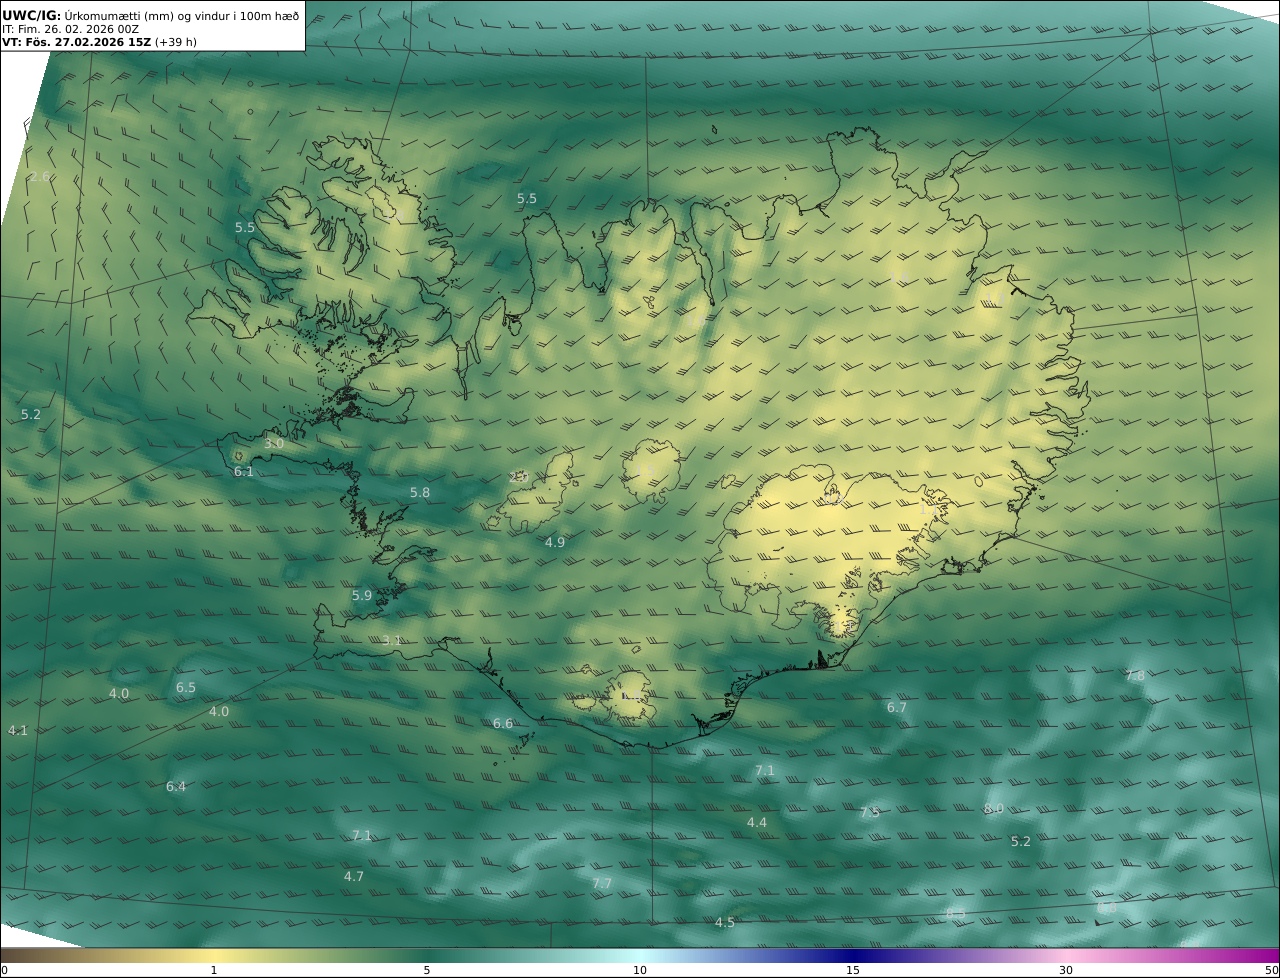Click the 10 tick on color scale
The width and height of the screenshot is (1280, 978).
[x=640, y=969]
